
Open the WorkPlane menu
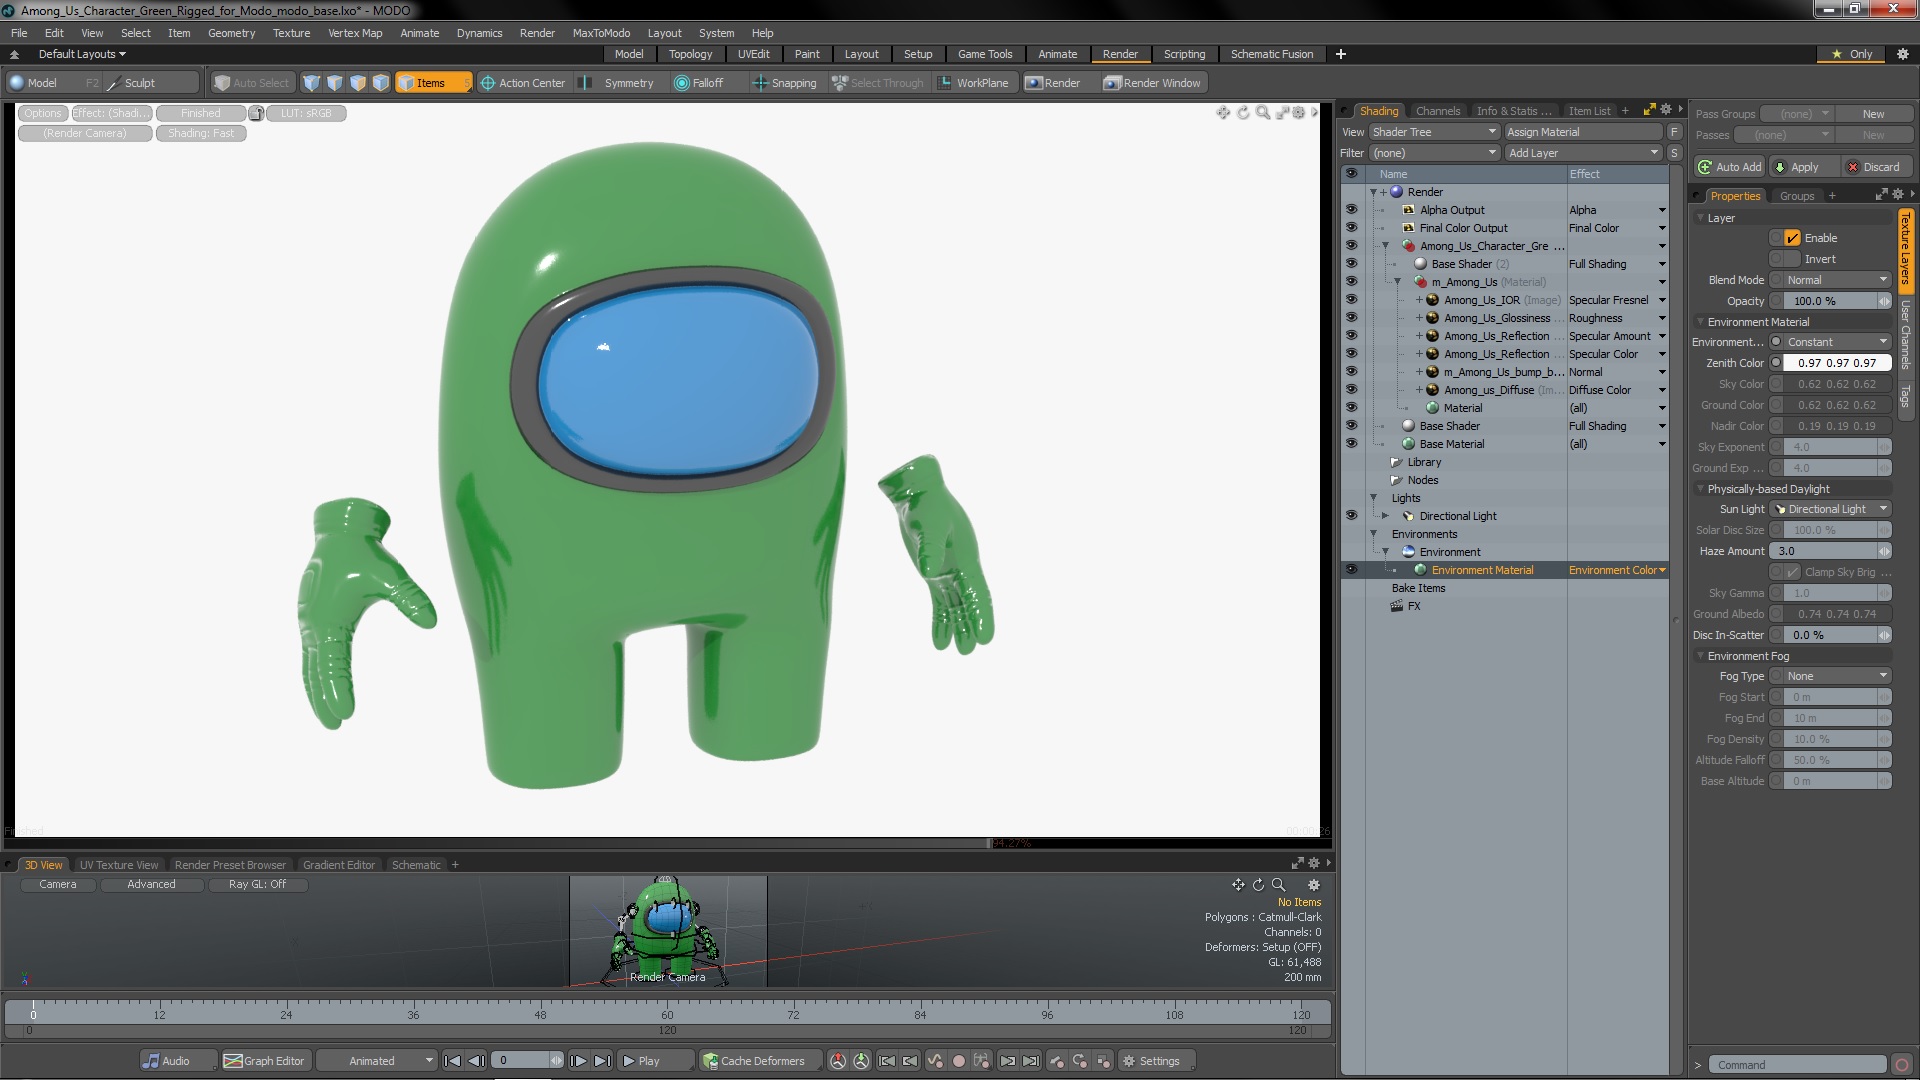tap(974, 83)
